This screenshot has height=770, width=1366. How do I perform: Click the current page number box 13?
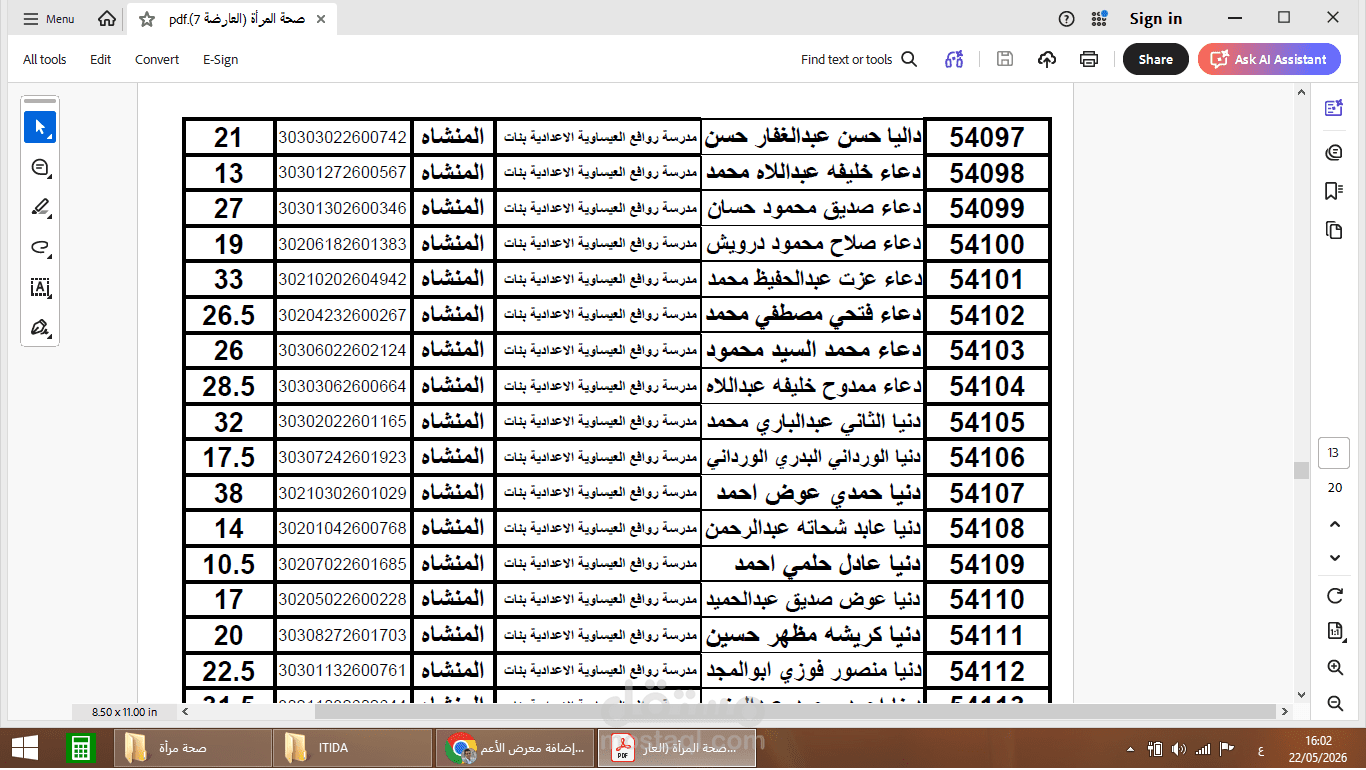(x=1333, y=452)
